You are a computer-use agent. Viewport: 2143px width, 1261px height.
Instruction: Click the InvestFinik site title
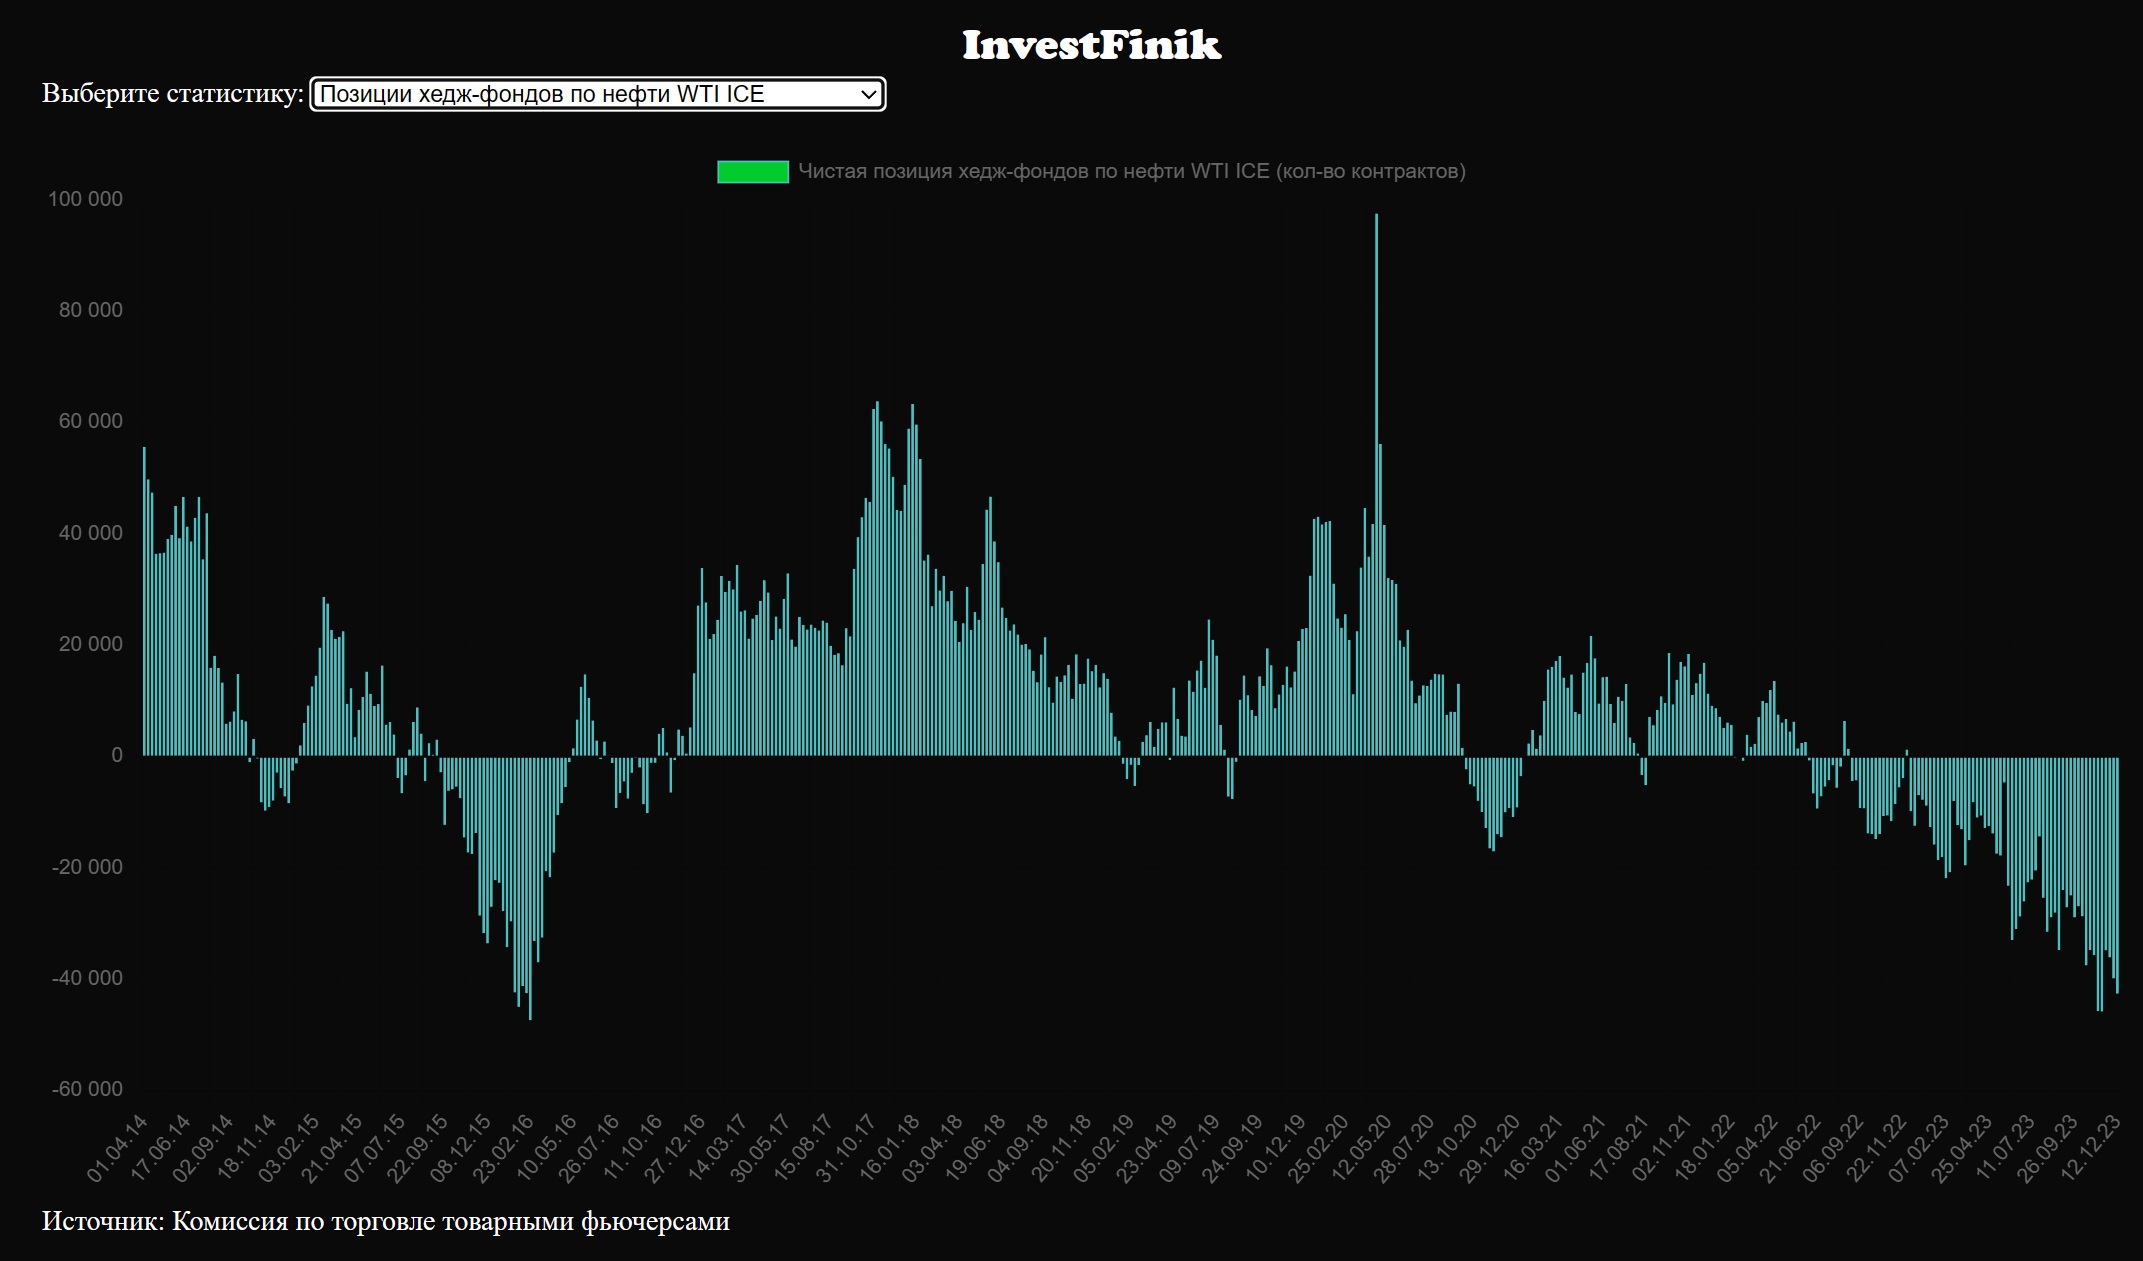click(x=1091, y=45)
